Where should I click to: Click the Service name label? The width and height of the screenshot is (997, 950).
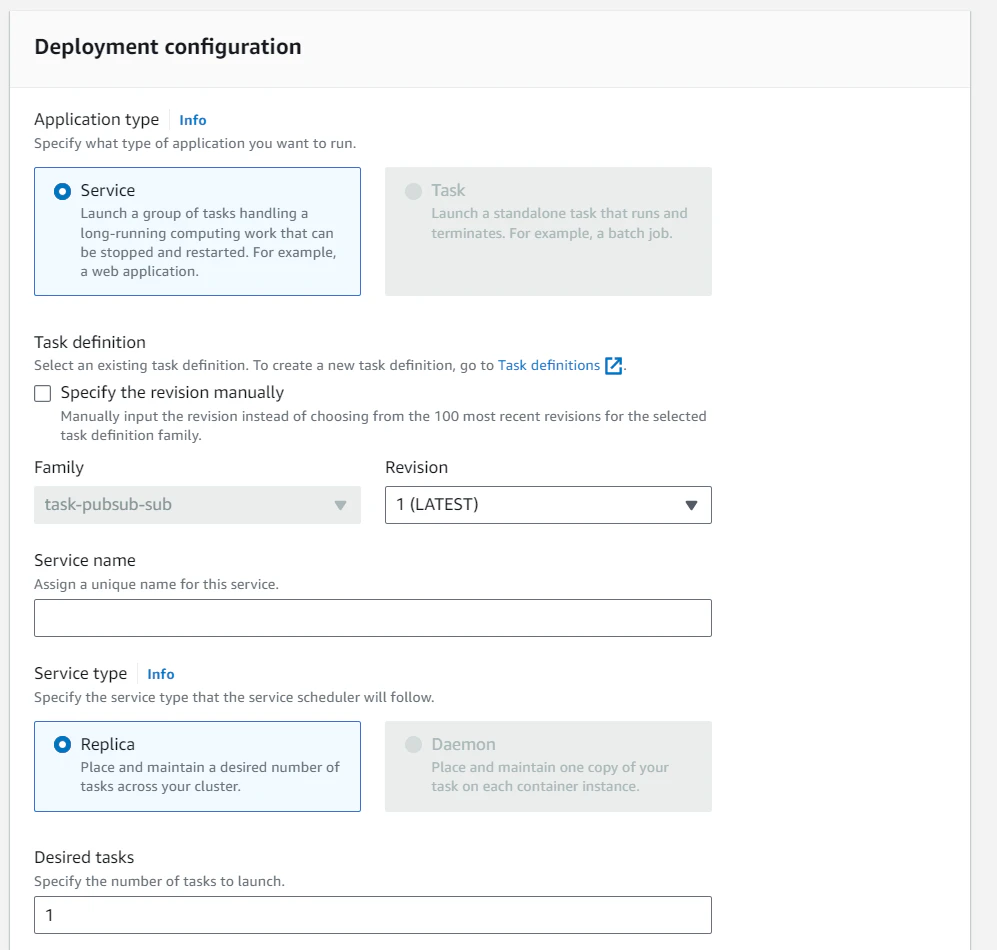[85, 561]
